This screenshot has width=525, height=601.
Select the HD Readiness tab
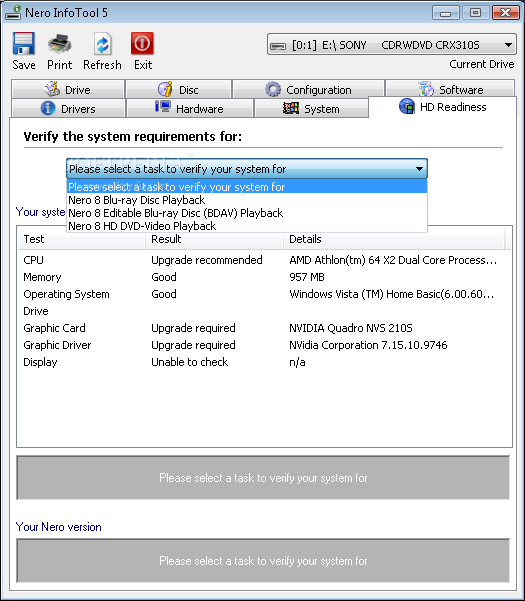443,107
